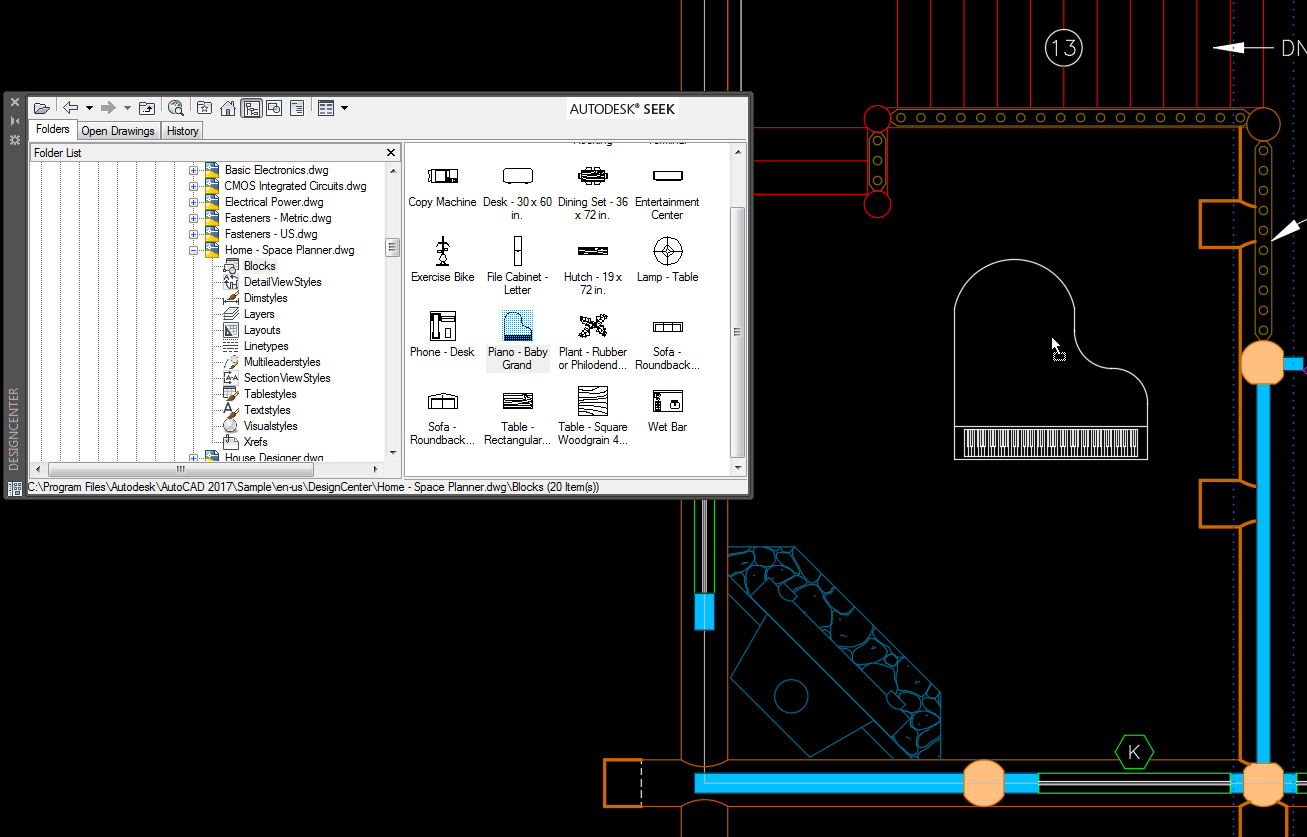Click the Home icon in DesignCenter toolbar

click(x=228, y=108)
